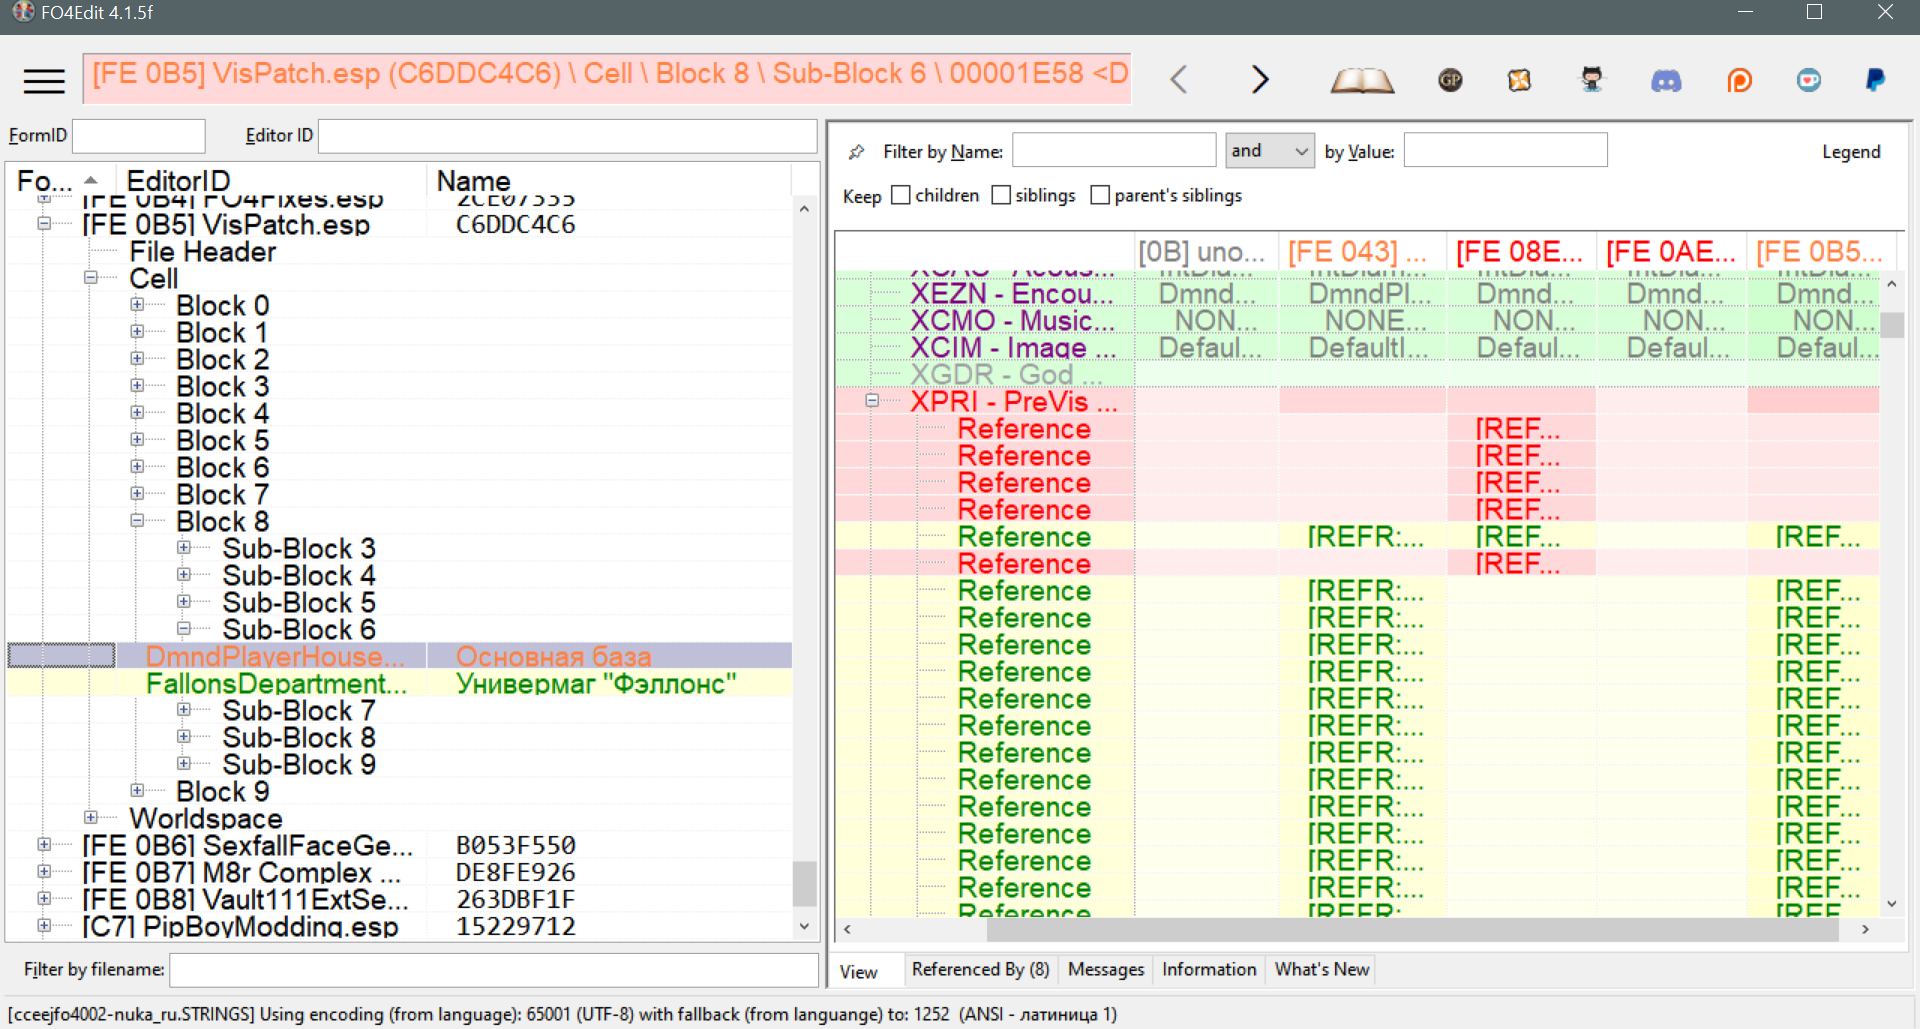This screenshot has height=1029, width=1920.
Task: Open the Messages tab
Action: tap(1105, 969)
